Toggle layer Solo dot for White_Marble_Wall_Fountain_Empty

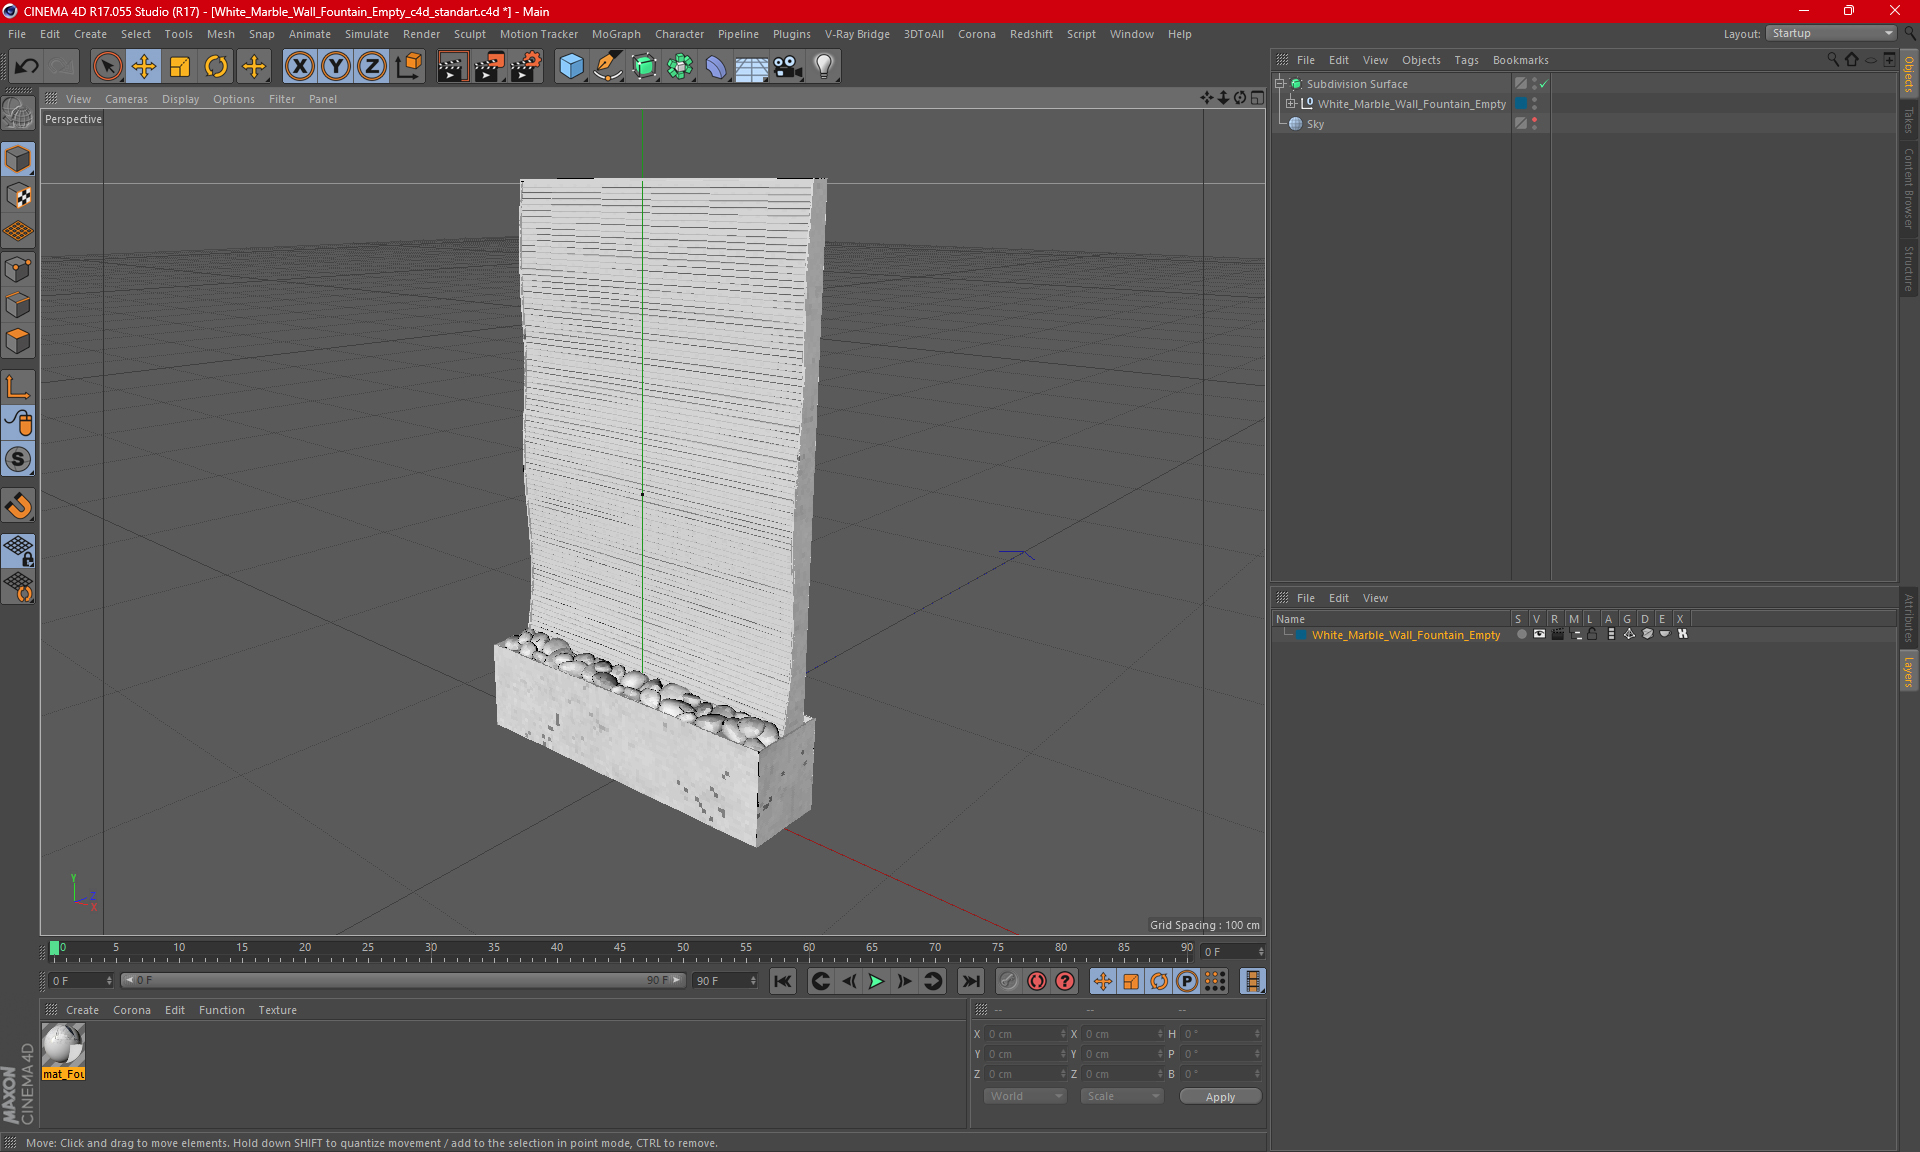click(1521, 634)
